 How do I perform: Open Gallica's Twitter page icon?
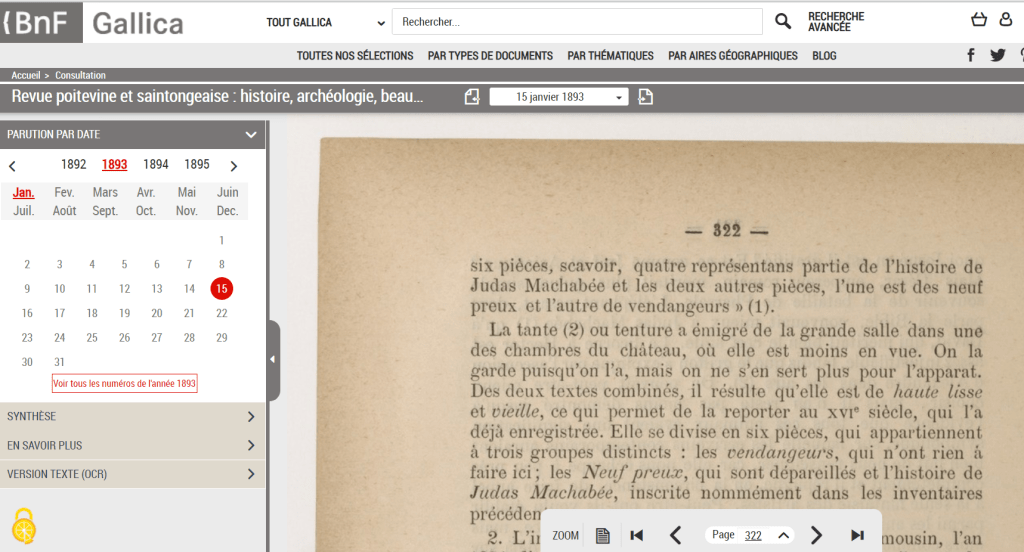pos(997,56)
